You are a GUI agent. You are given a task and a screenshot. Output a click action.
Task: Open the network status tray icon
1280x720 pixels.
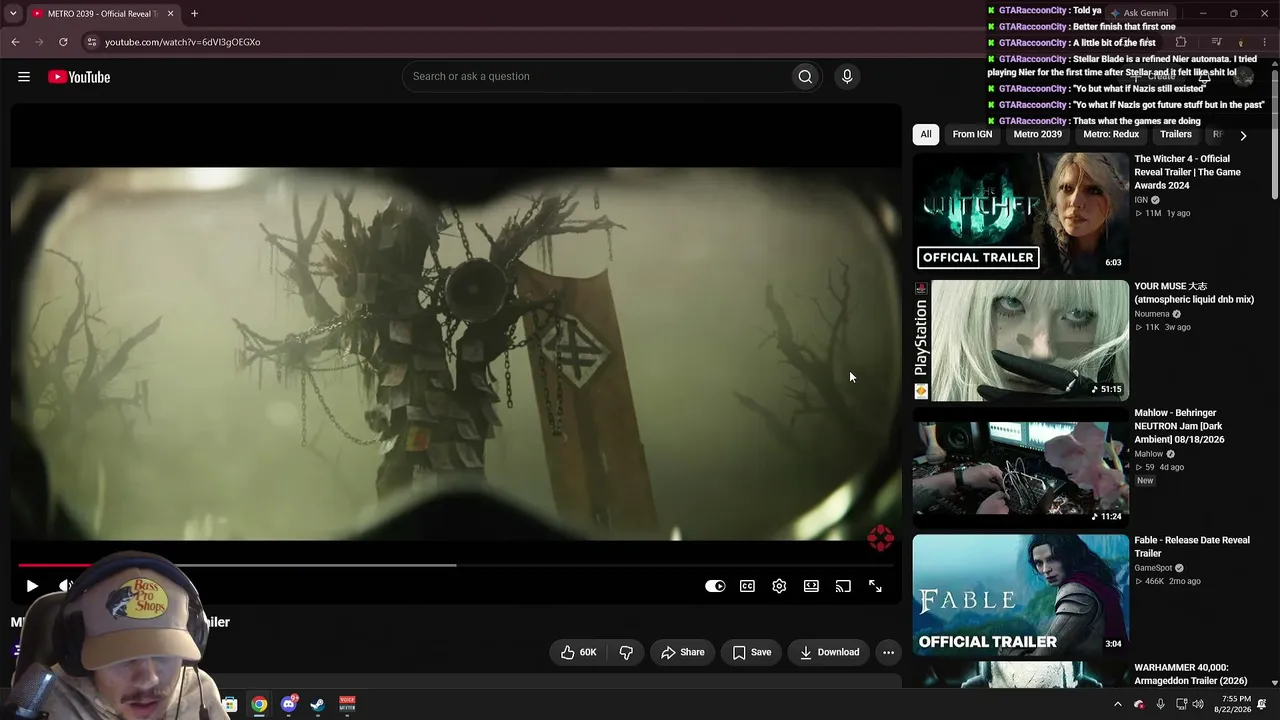coord(1181,705)
